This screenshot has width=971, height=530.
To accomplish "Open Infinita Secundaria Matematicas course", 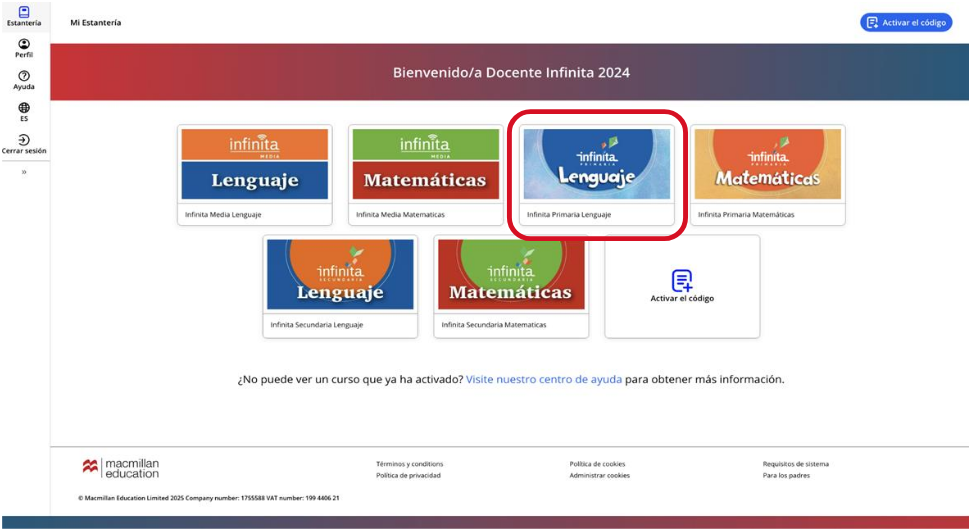I will [511, 276].
